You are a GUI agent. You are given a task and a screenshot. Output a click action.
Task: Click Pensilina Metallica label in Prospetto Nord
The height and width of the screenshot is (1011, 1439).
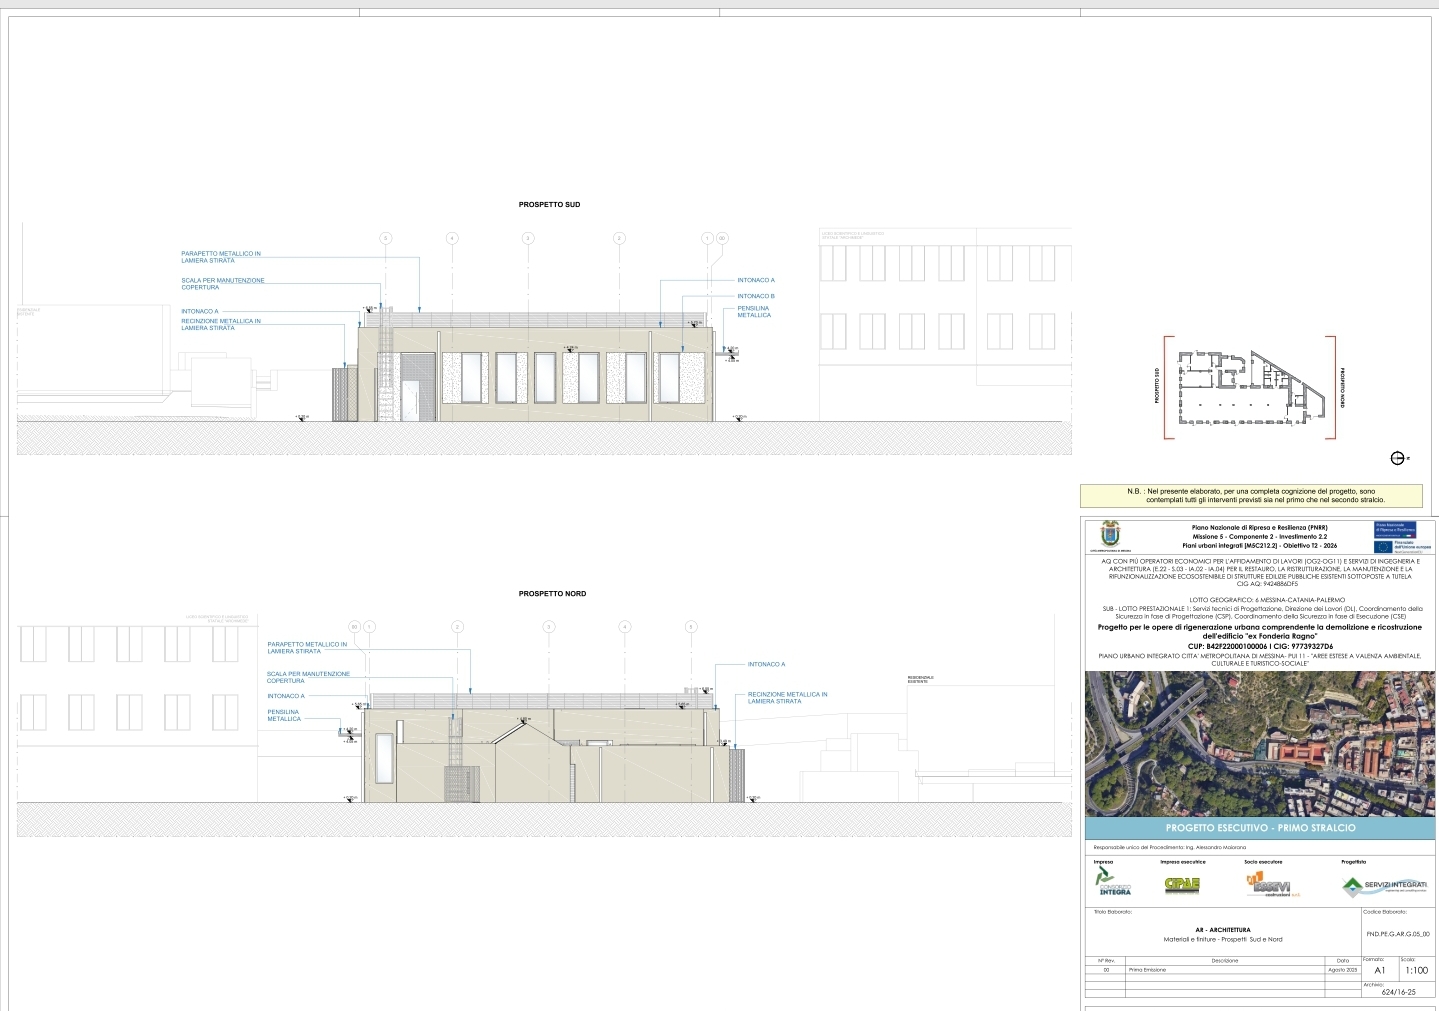pos(283,715)
